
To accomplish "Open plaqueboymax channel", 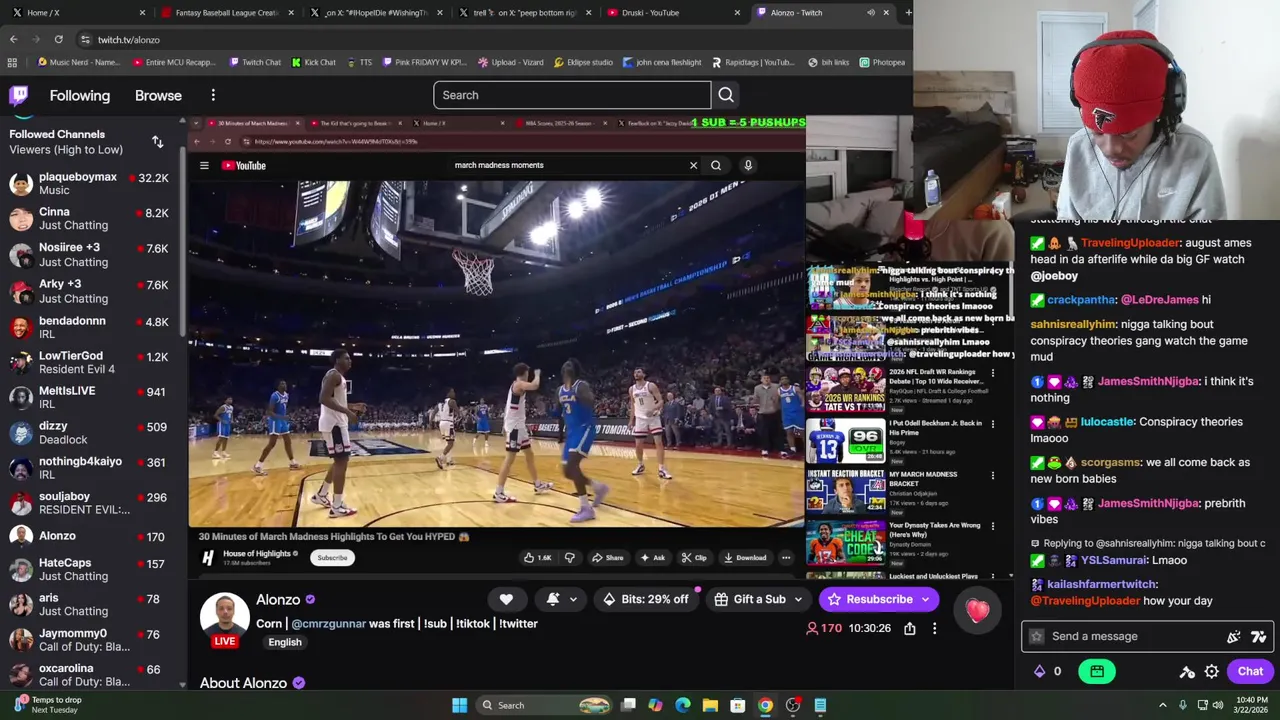I will click(x=92, y=183).
